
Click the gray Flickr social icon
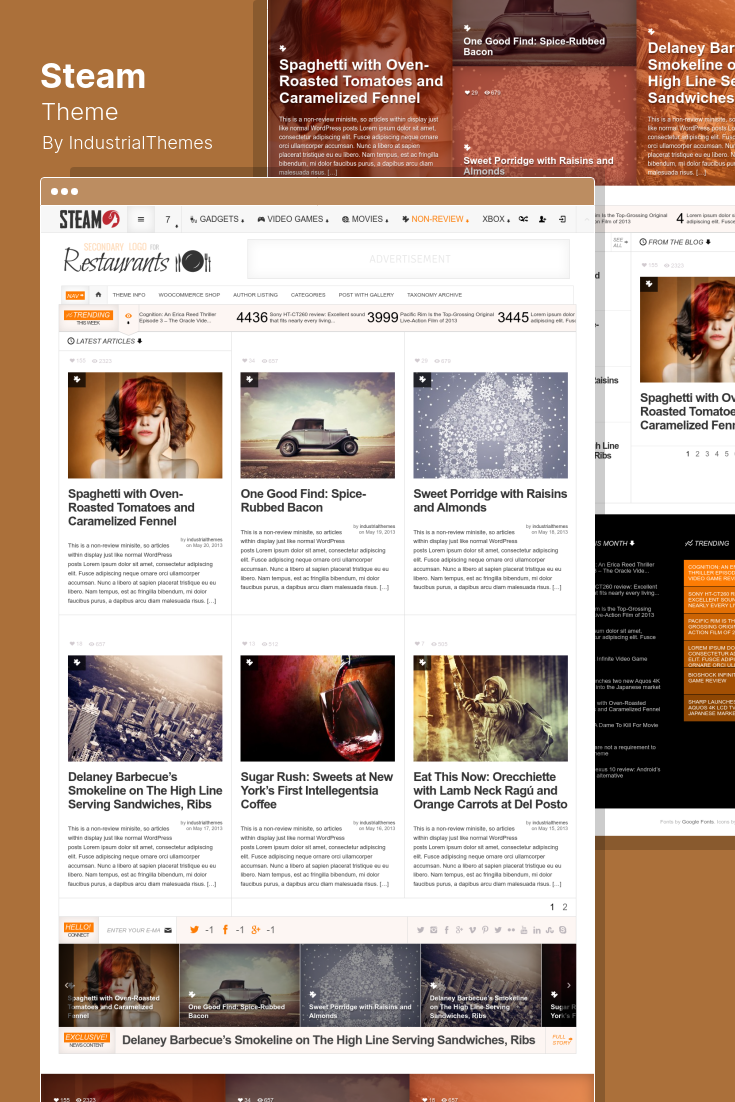[x=511, y=930]
